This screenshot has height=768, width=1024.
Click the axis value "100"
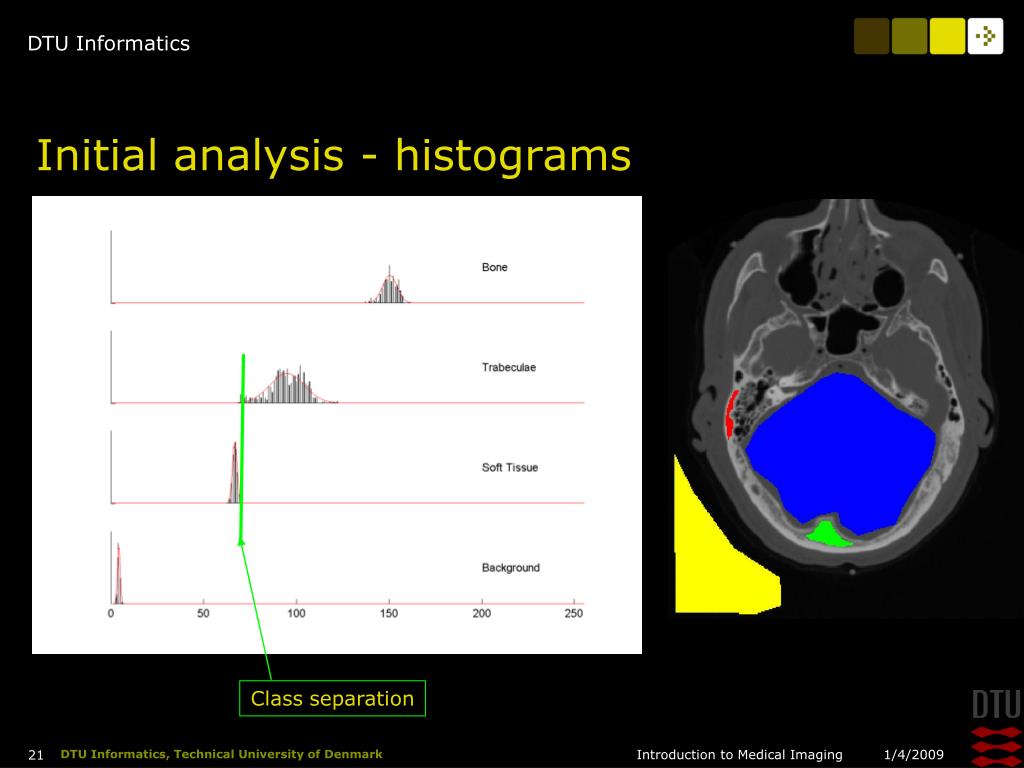(x=296, y=613)
